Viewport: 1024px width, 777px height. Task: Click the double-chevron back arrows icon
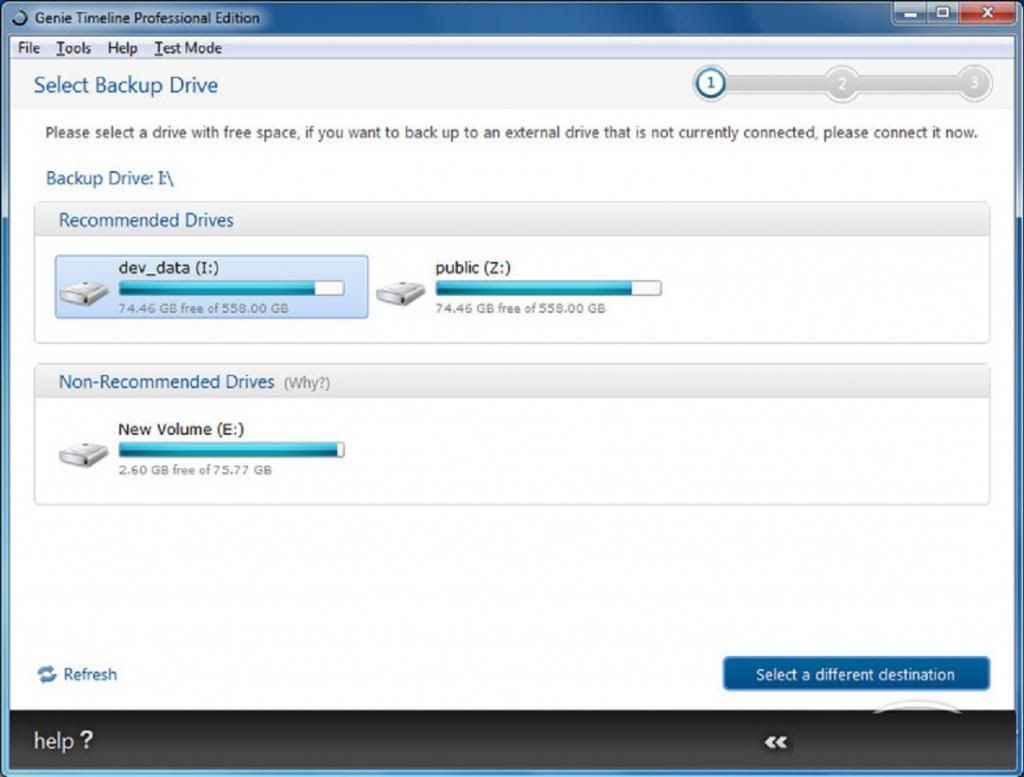pyautogui.click(x=775, y=742)
